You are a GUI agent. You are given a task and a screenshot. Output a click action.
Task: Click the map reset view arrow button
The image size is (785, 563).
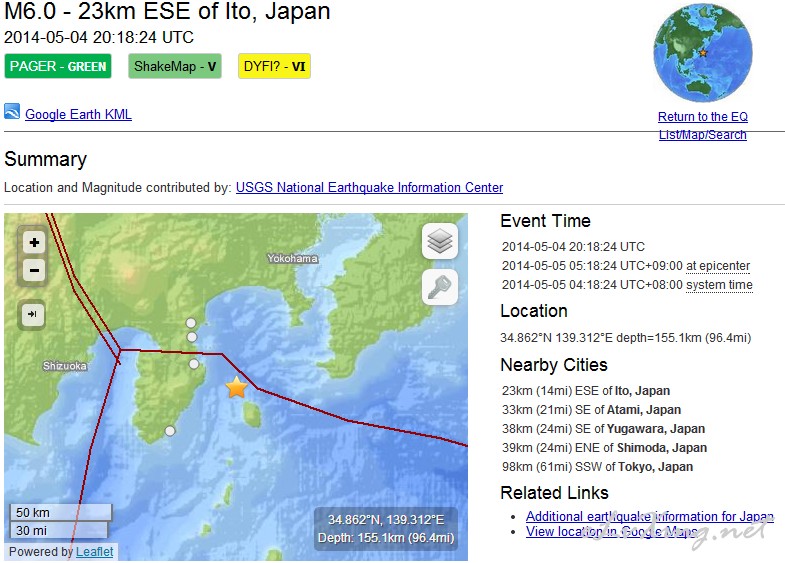click(x=34, y=314)
